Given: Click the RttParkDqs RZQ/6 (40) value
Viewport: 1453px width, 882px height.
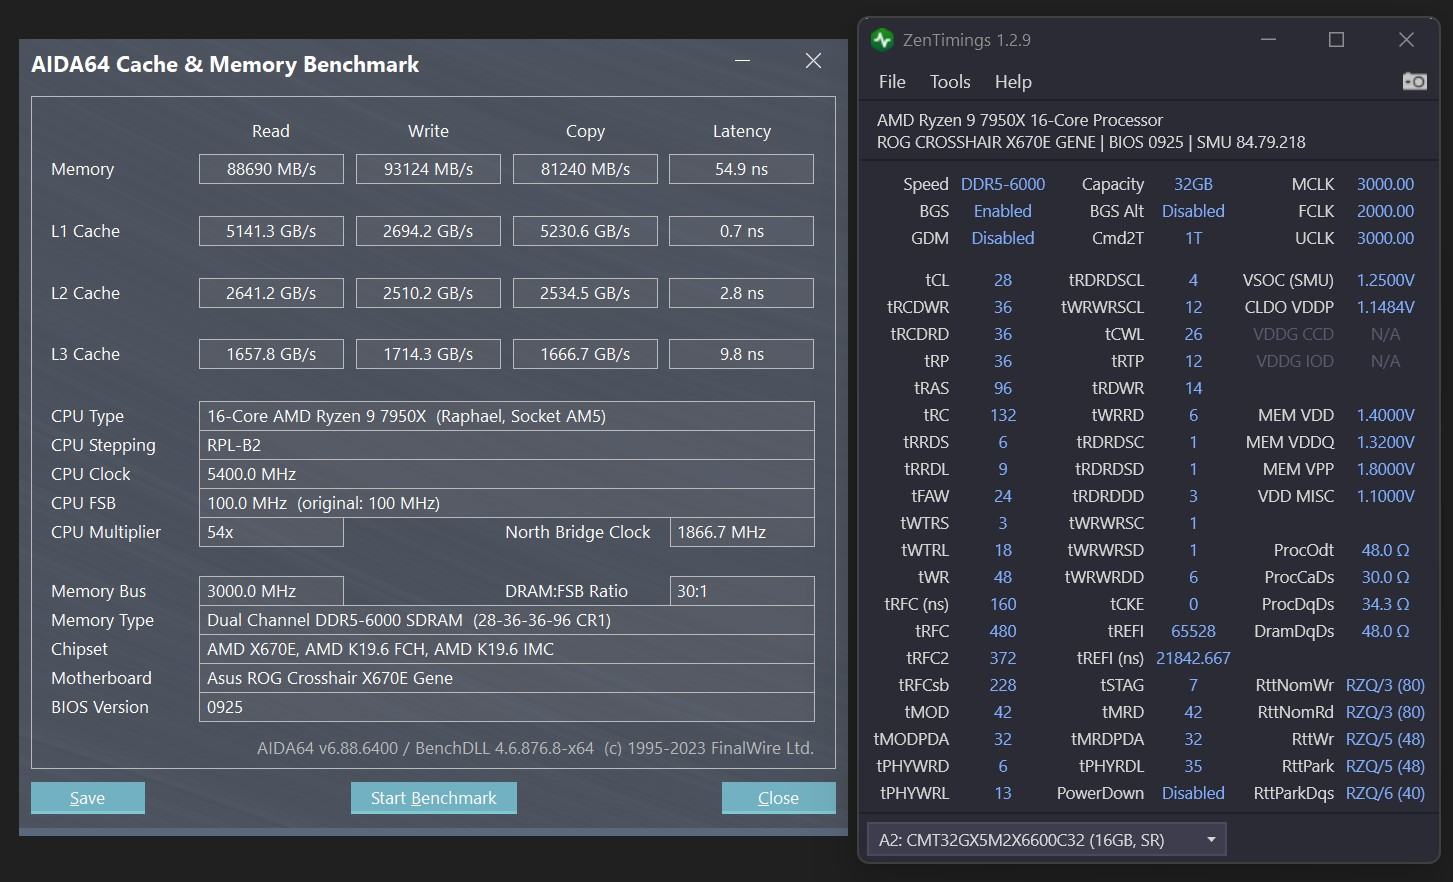Looking at the screenshot, I should (1385, 793).
